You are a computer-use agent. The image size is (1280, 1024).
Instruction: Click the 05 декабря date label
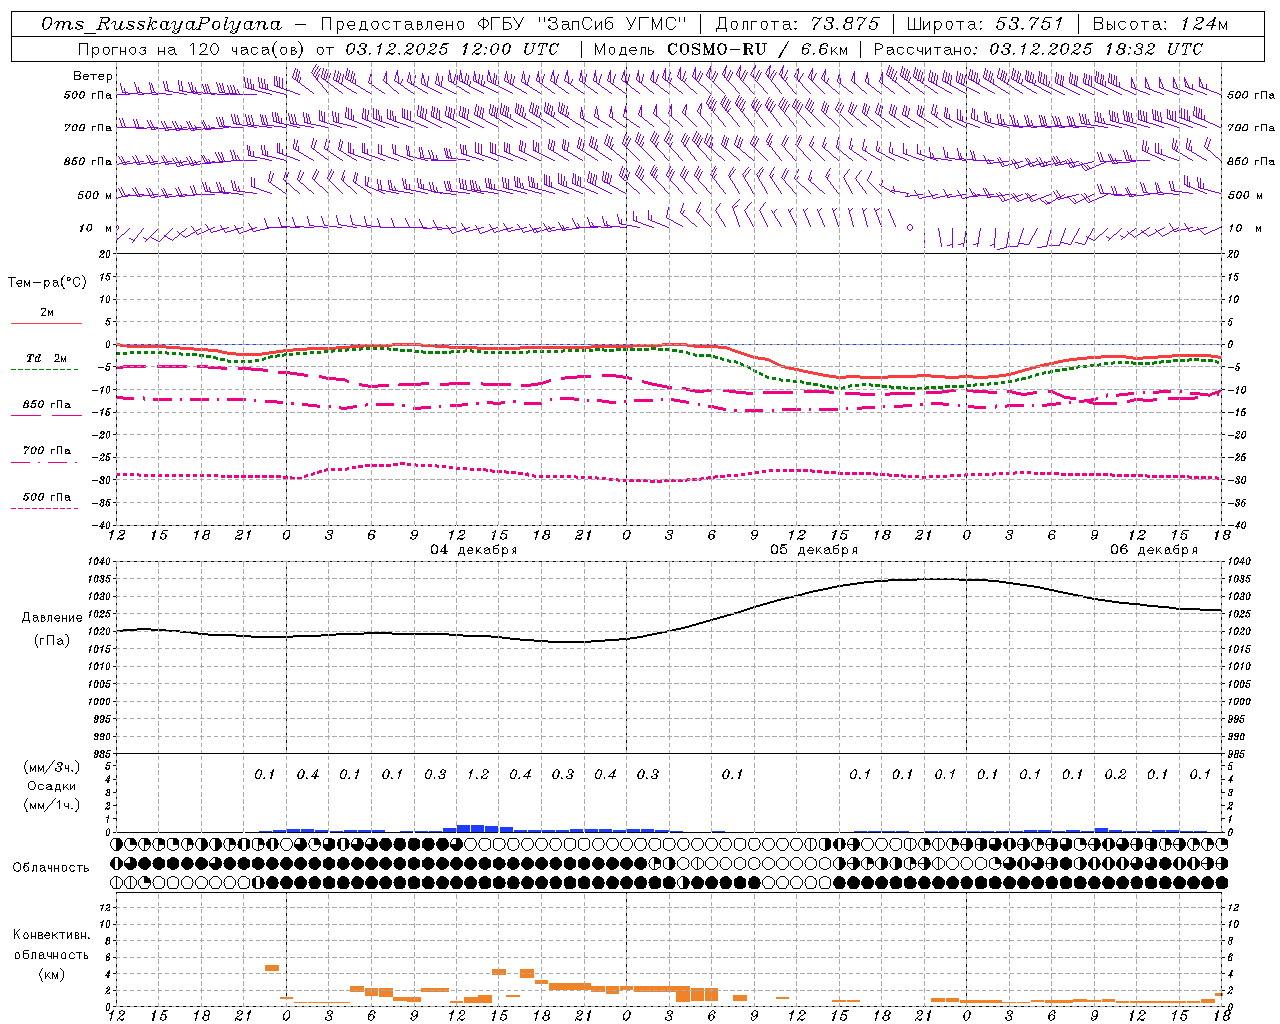point(813,550)
